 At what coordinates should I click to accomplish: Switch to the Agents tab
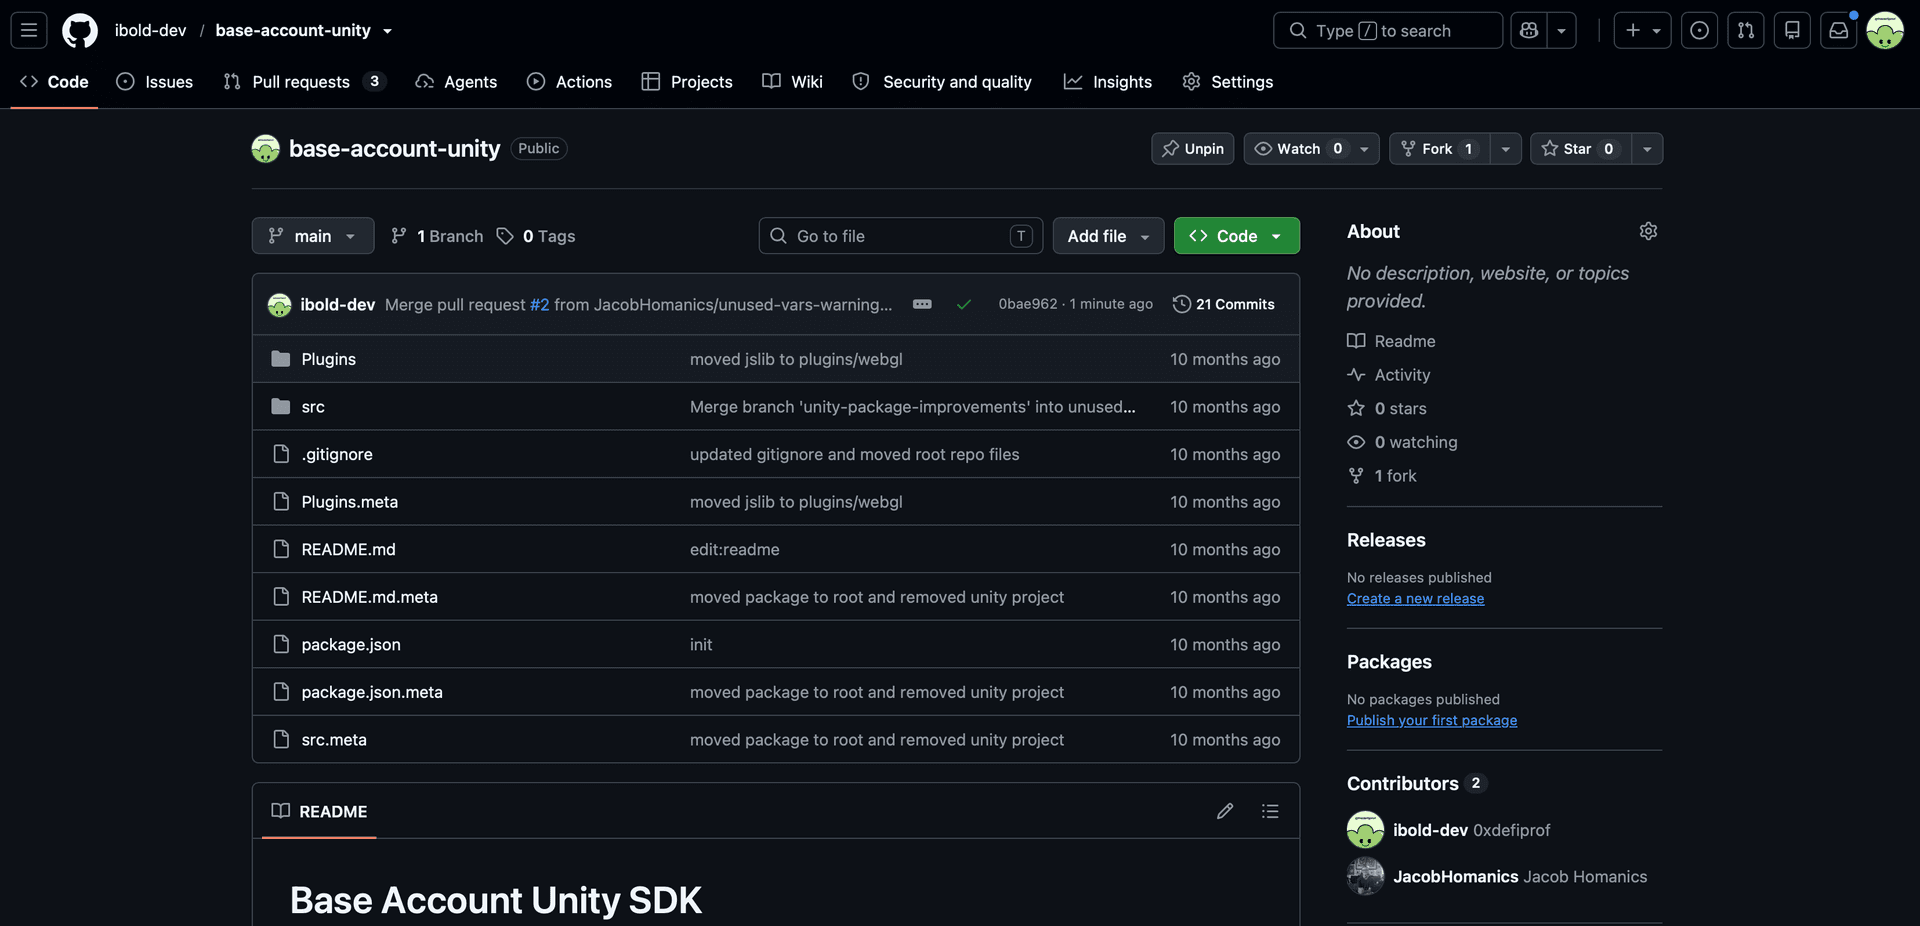point(456,82)
